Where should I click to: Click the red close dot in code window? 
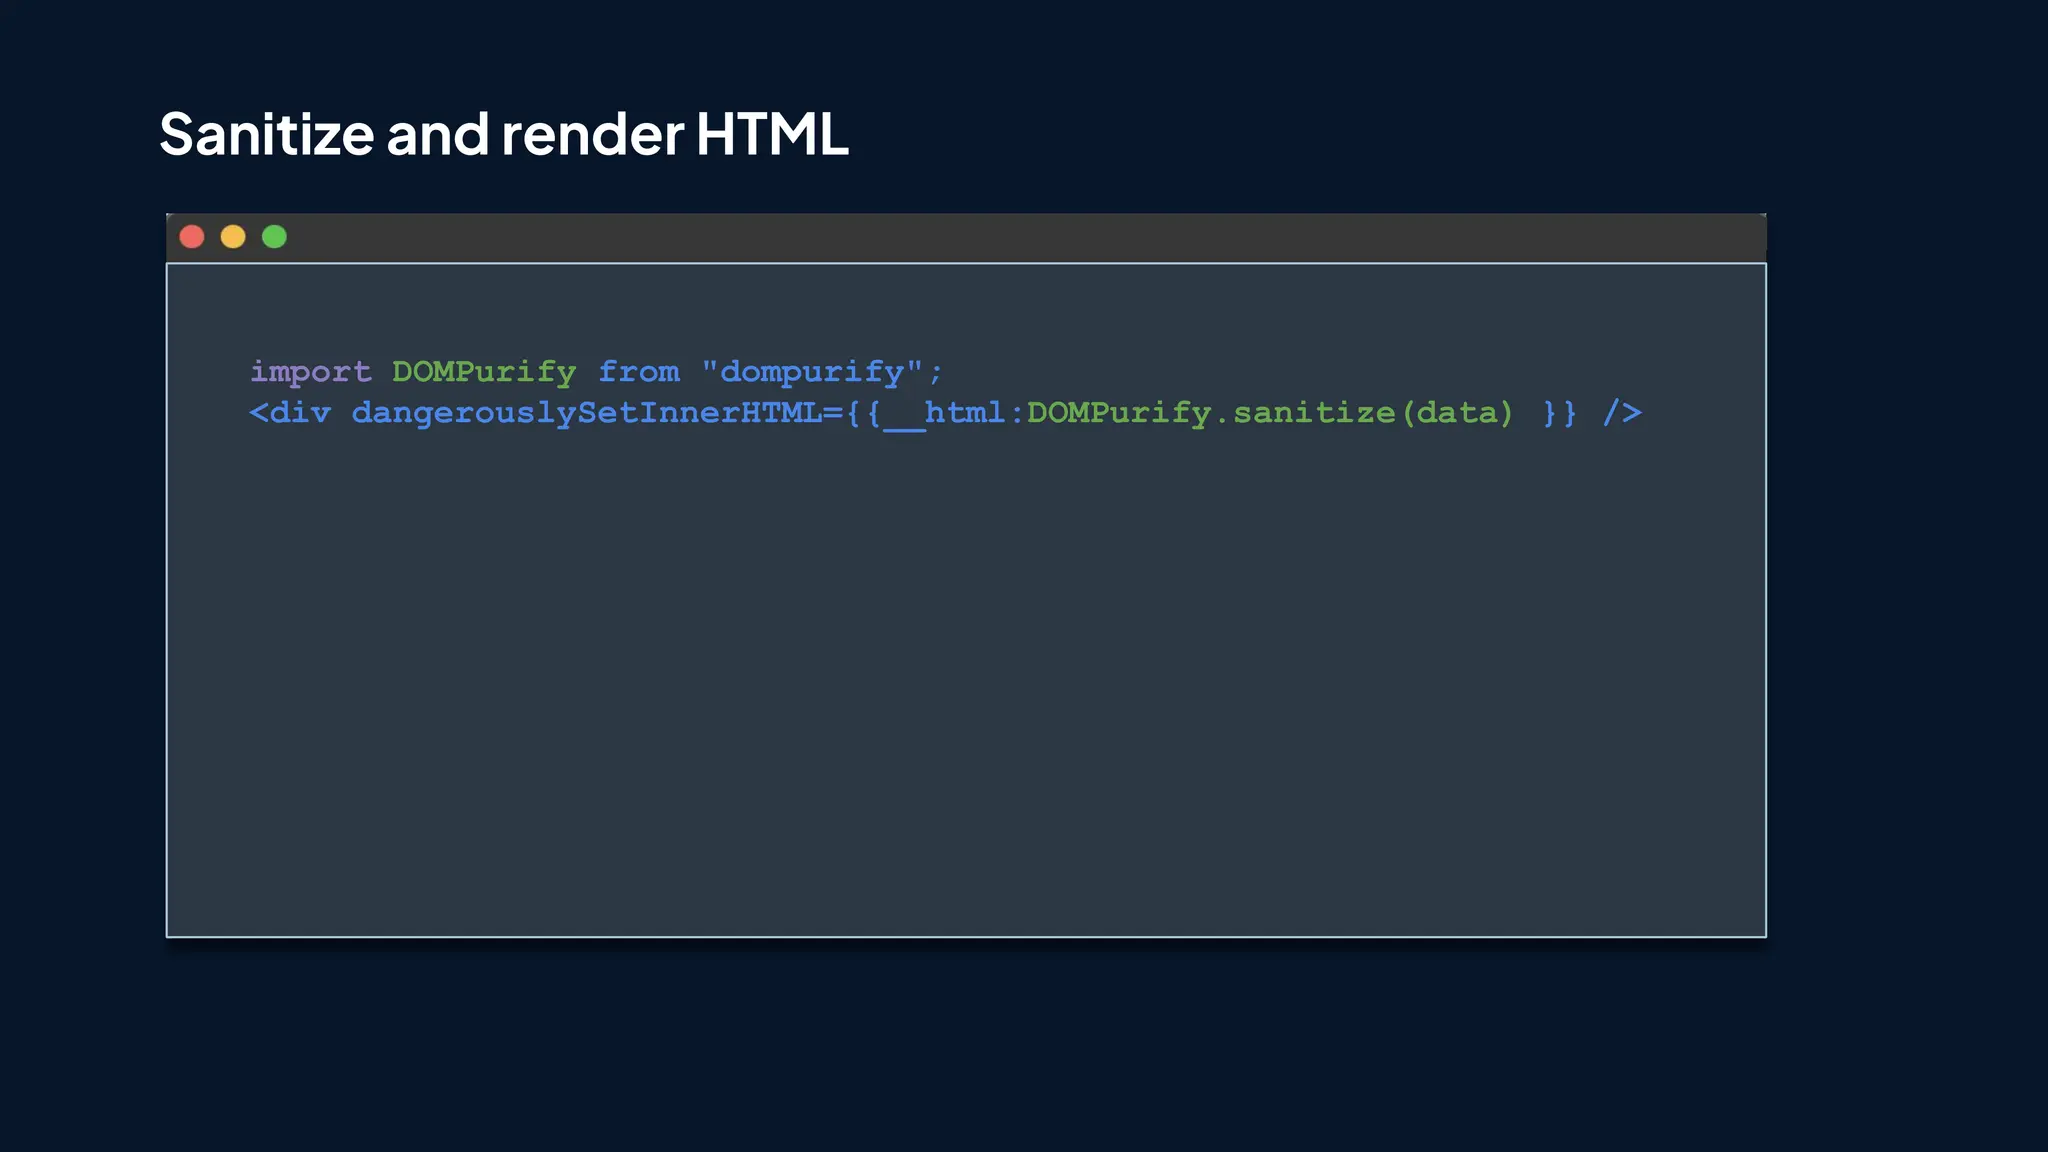tap(192, 237)
